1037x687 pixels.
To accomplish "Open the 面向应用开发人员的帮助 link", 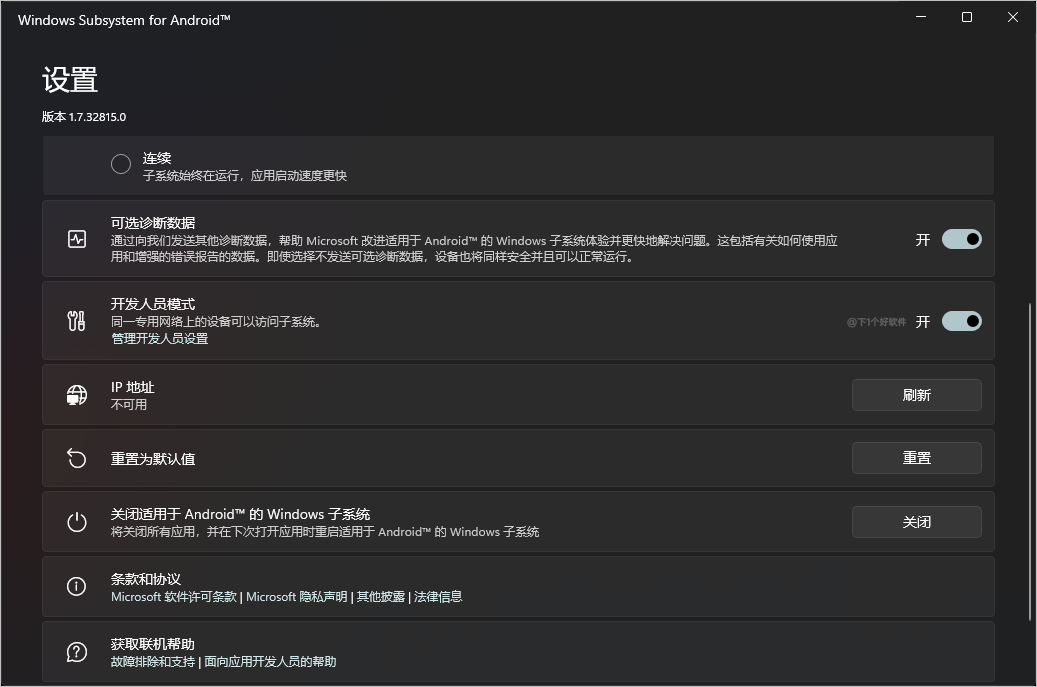I will point(270,662).
